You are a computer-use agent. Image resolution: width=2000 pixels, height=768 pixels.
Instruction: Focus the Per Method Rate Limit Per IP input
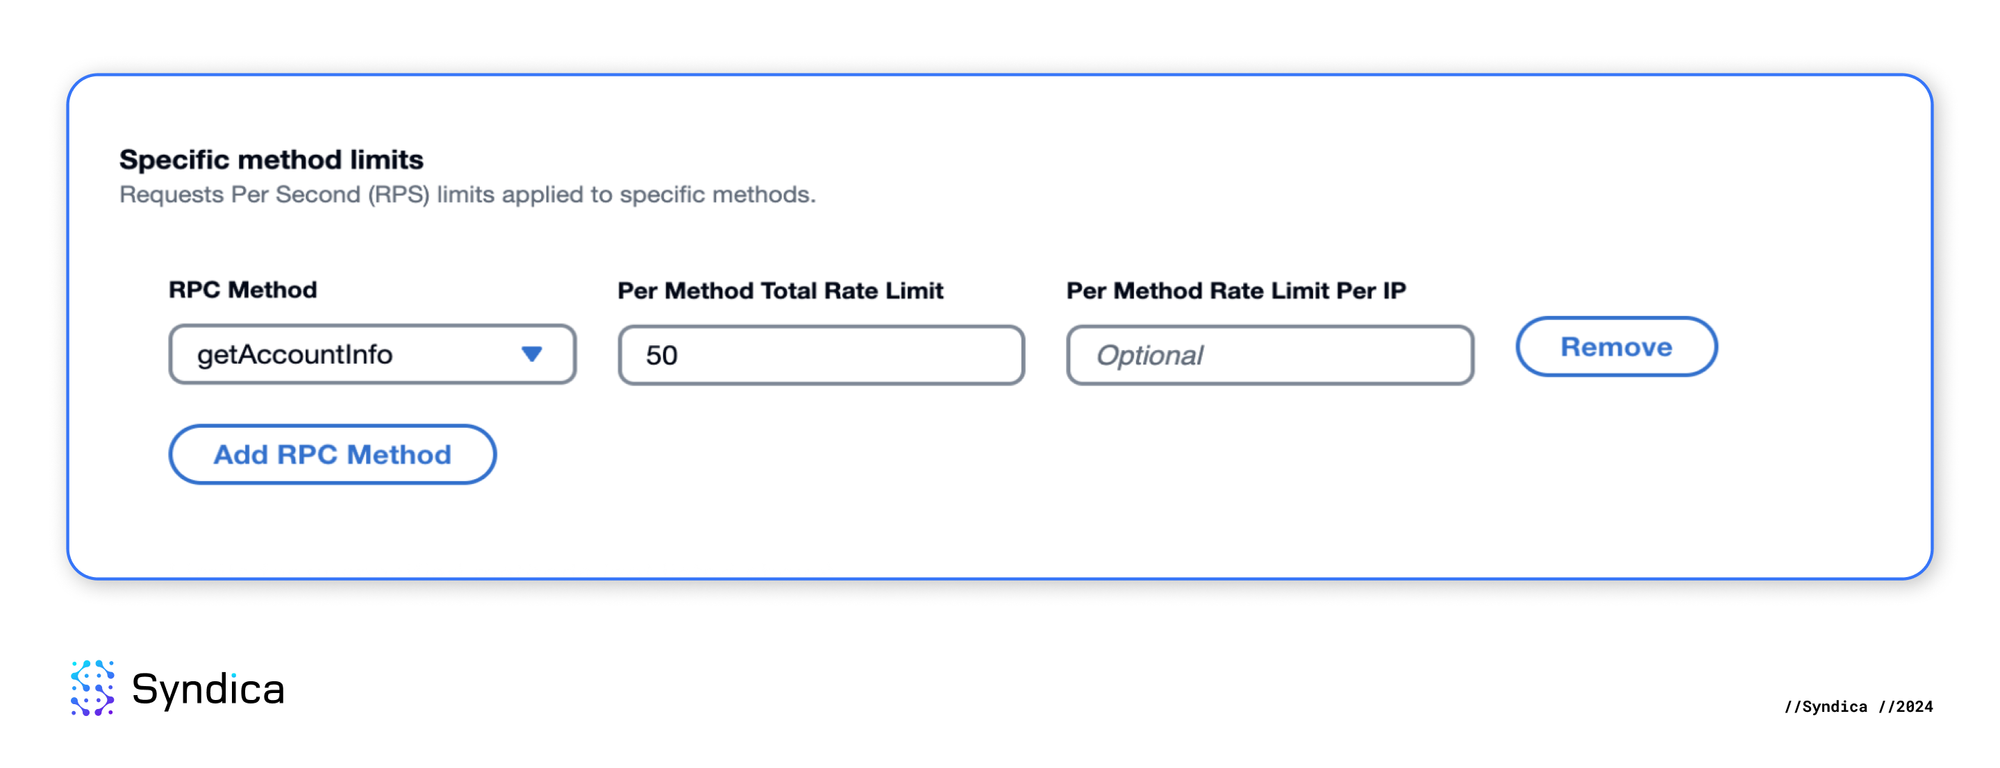pos(1269,355)
